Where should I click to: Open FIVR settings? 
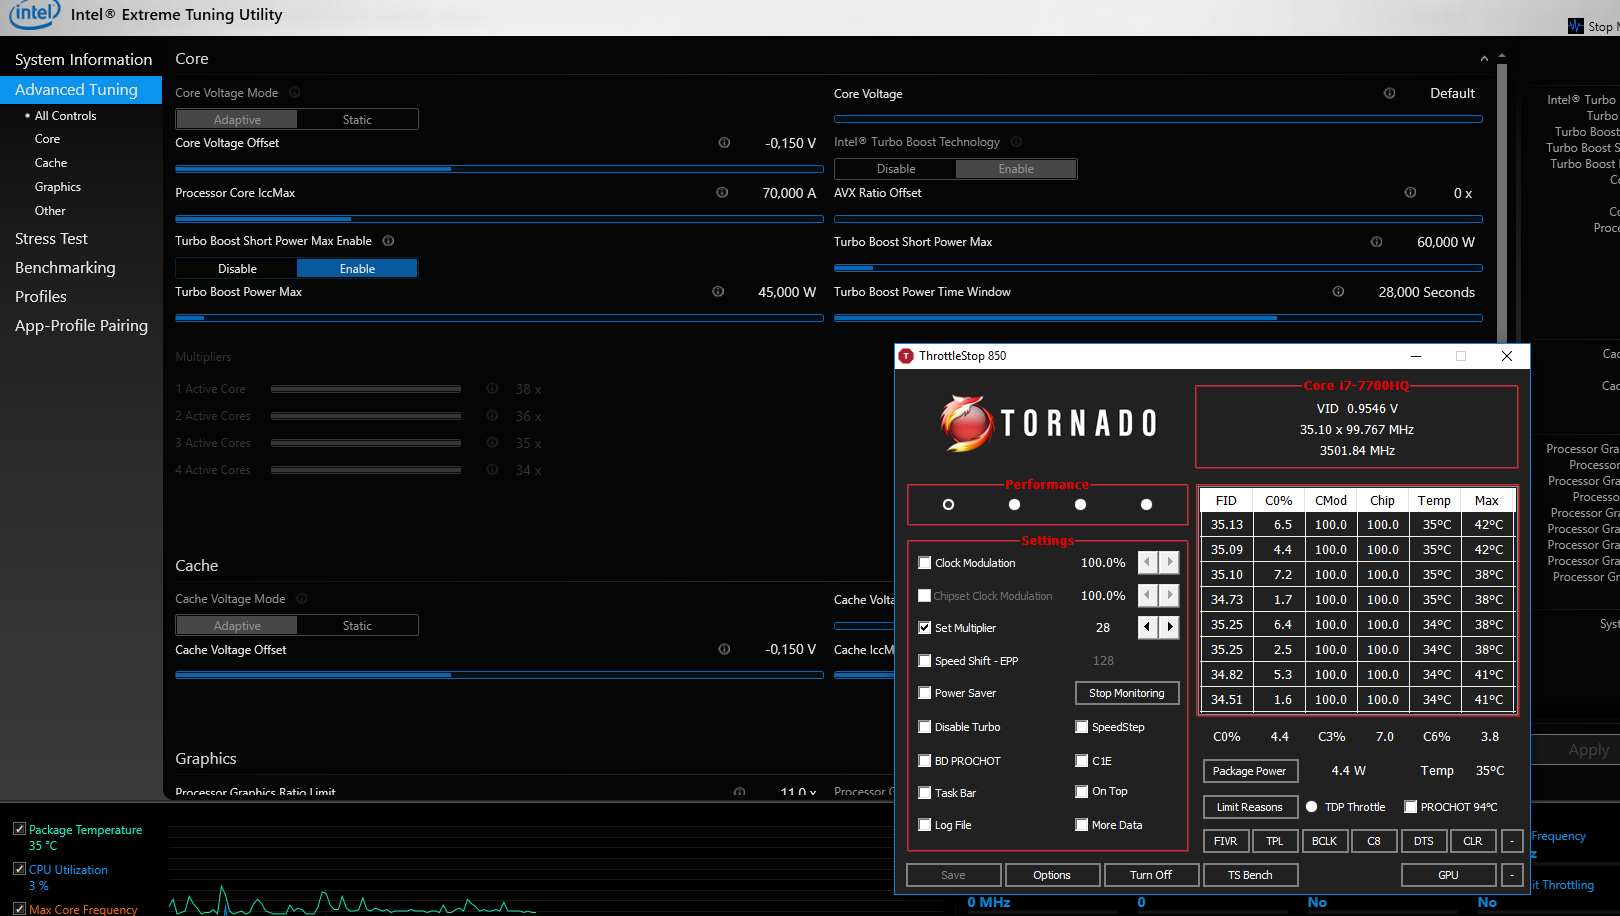pos(1226,841)
